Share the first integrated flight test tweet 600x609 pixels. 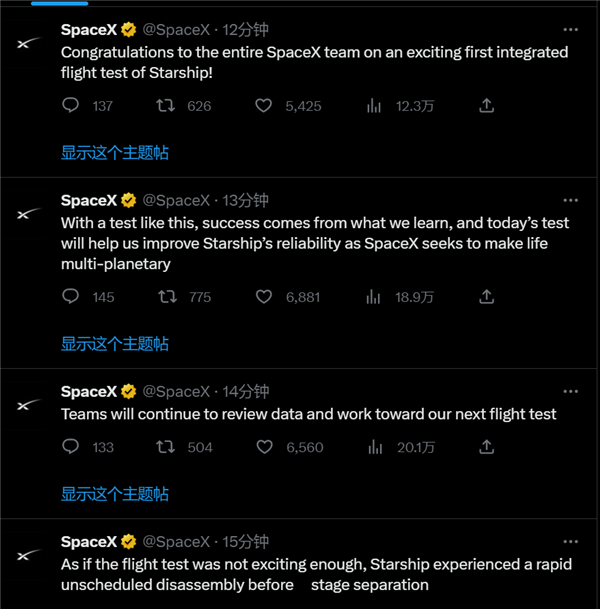(486, 105)
